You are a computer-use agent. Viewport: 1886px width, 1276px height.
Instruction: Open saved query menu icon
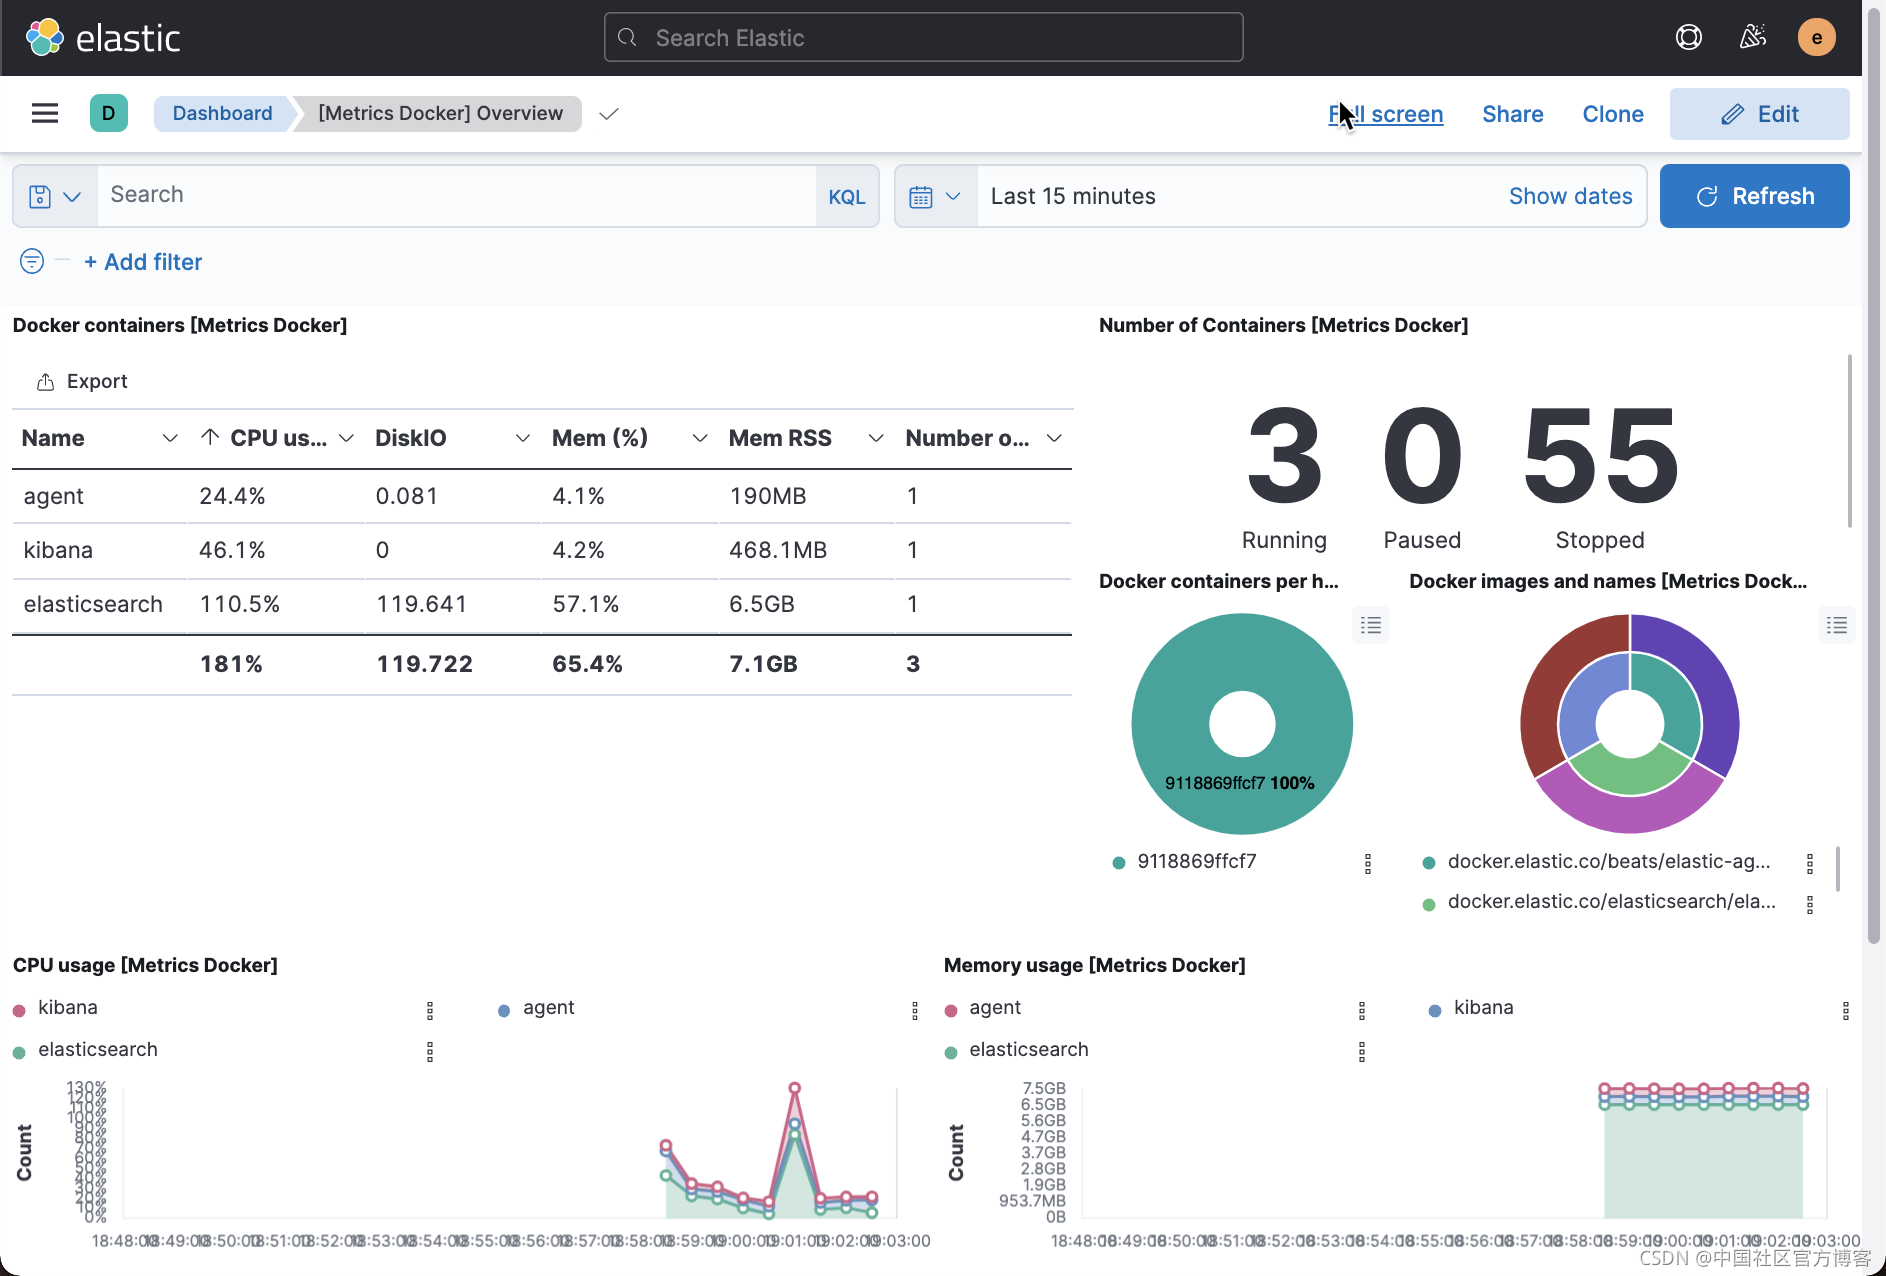[x=55, y=196]
